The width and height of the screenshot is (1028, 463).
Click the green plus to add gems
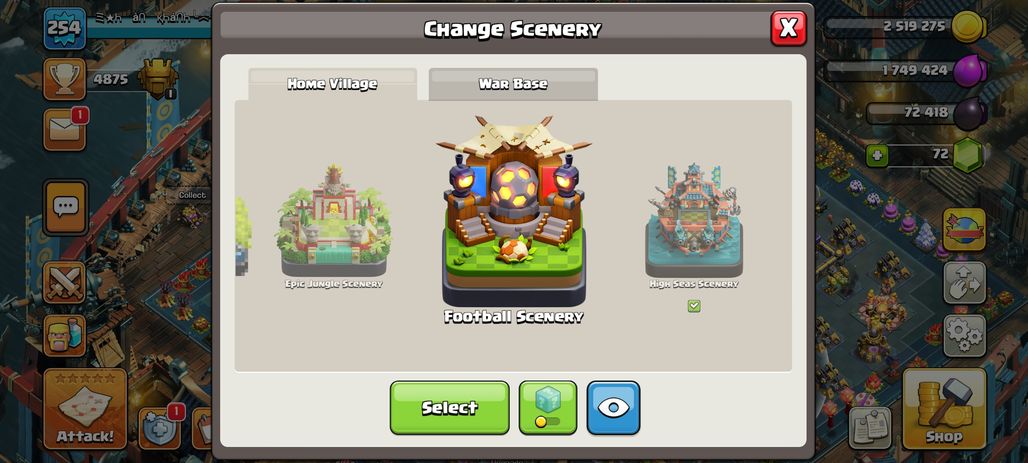[x=875, y=155]
